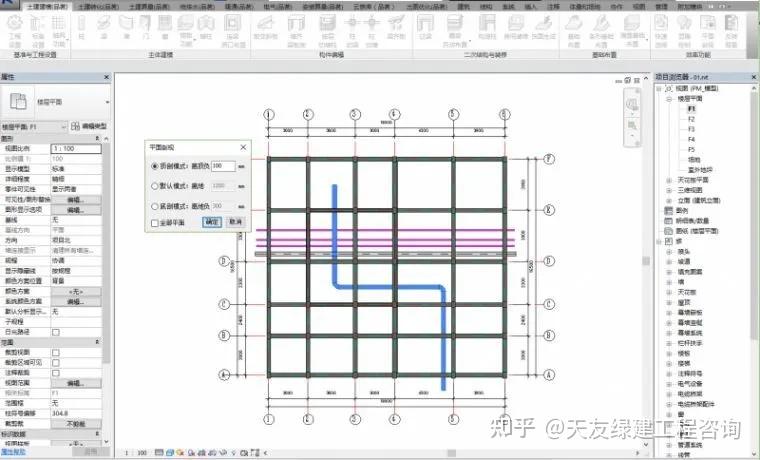
Task: Open the 注释 ribbon tab
Action: [553, 7]
